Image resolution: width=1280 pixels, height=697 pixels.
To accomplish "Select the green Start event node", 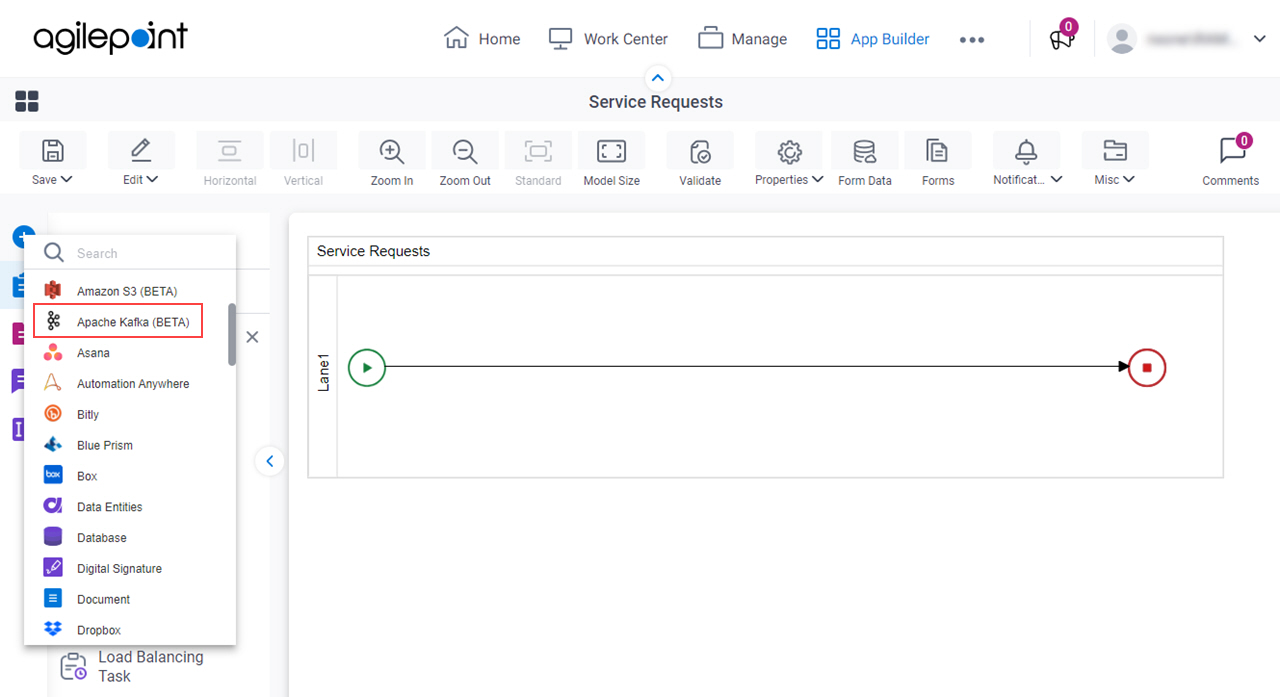I will pos(367,367).
